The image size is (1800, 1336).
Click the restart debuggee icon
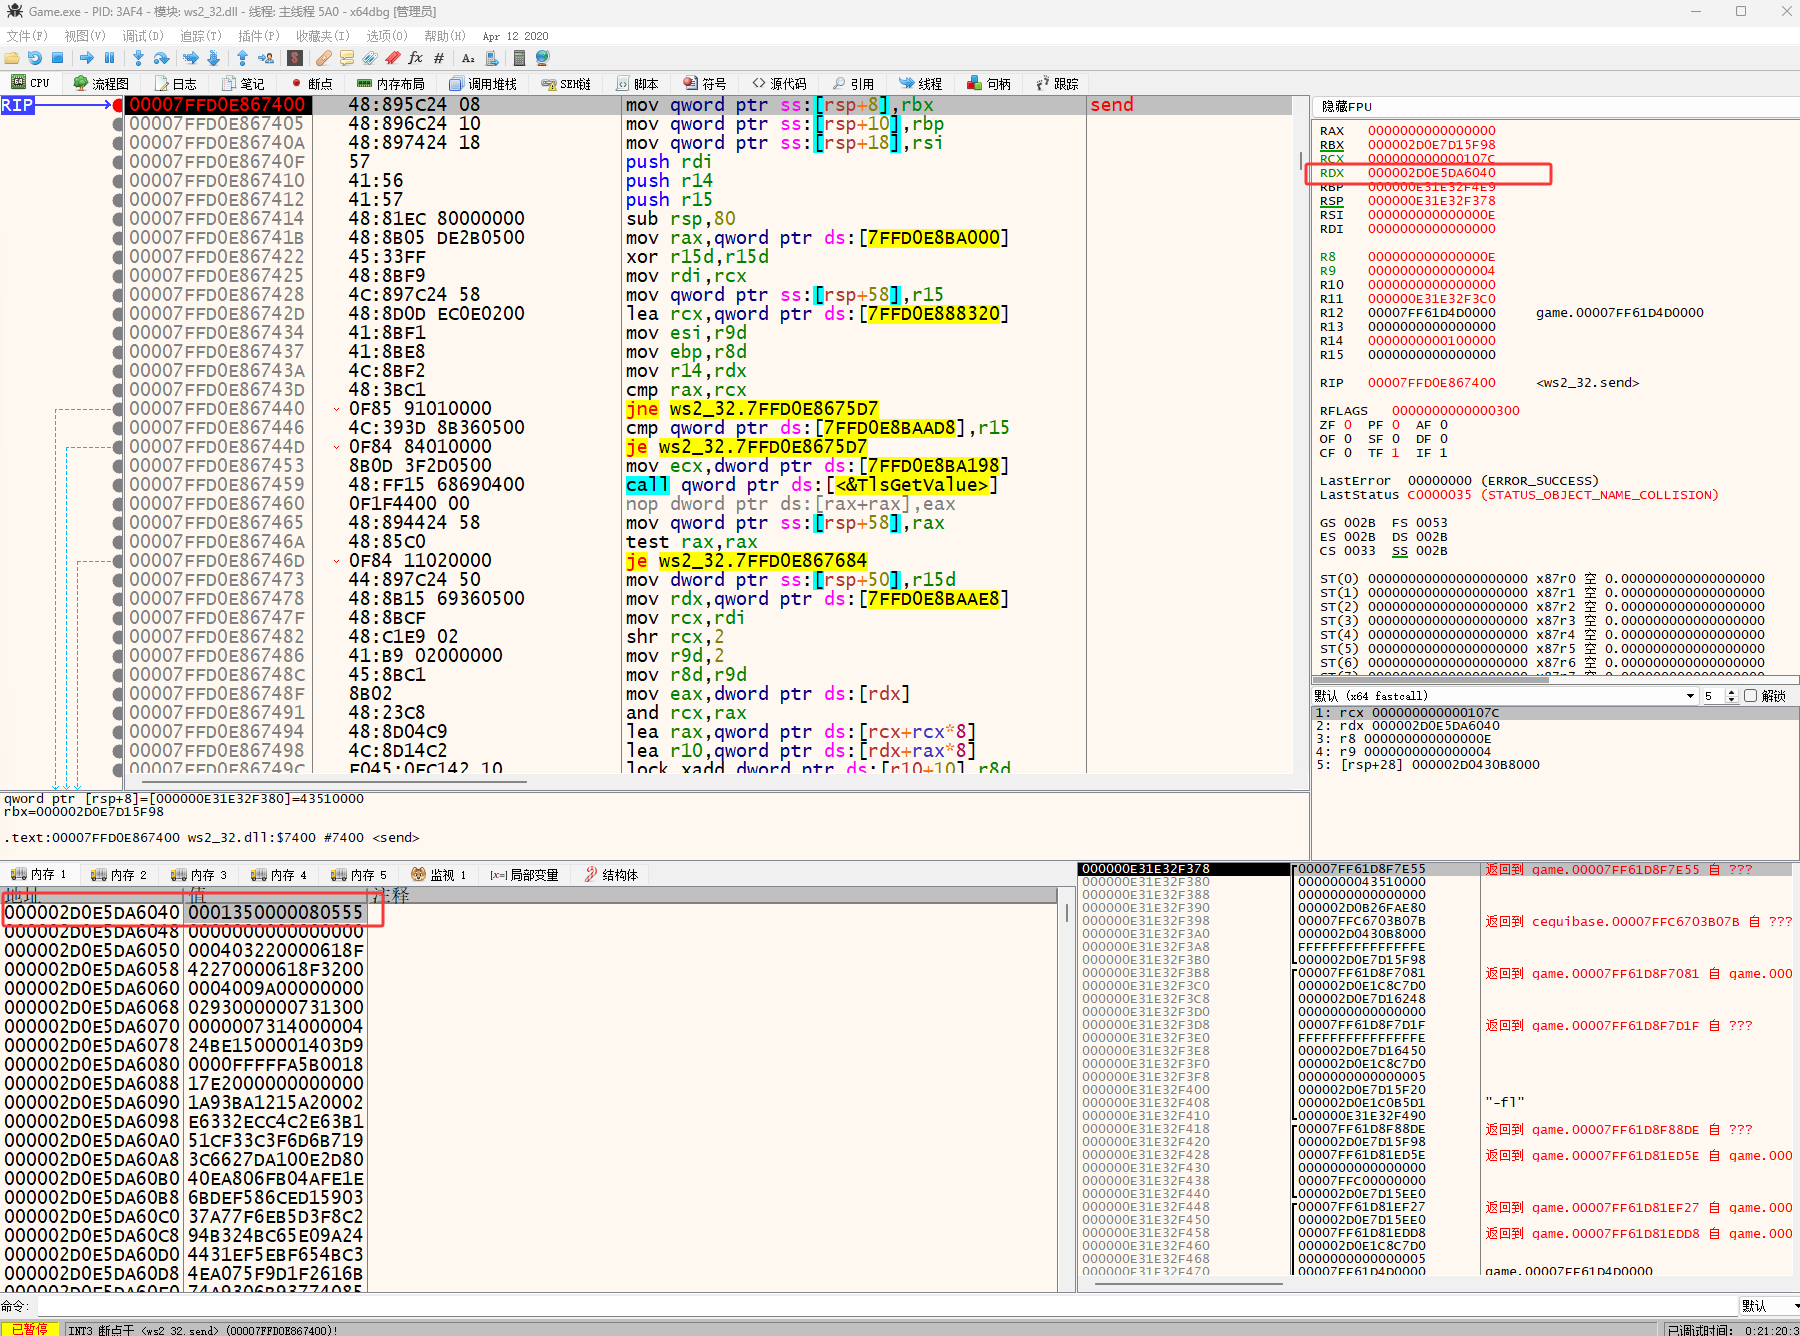tap(35, 58)
